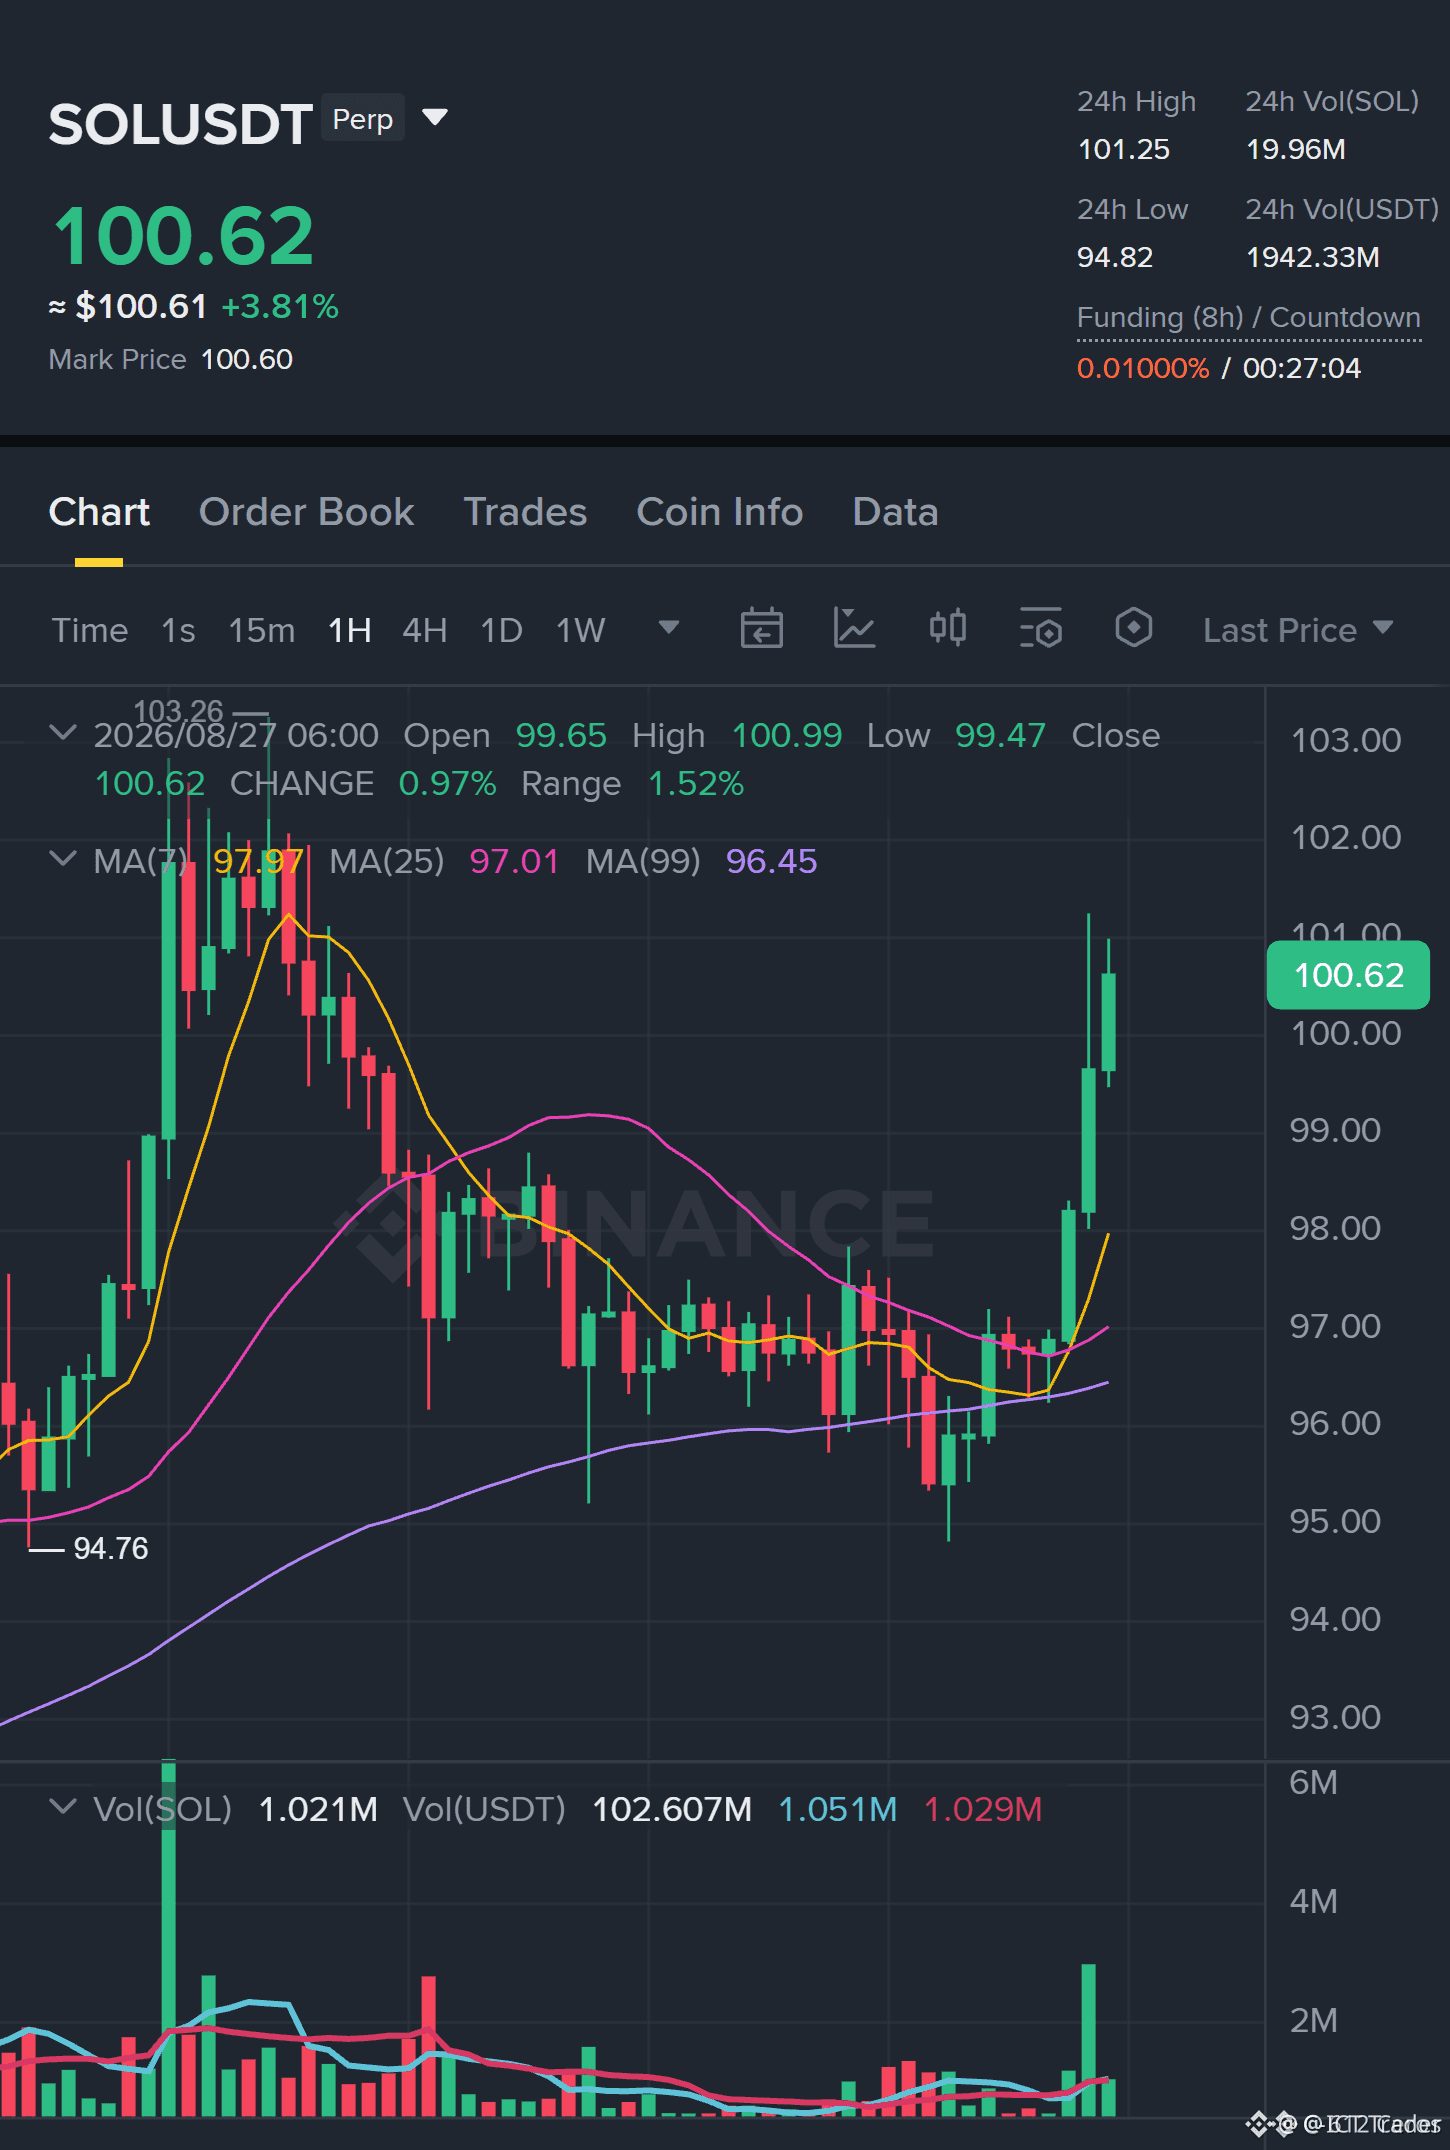Tap the Low 99.47 candle value
This screenshot has height=2150, width=1450.
(x=1000, y=735)
